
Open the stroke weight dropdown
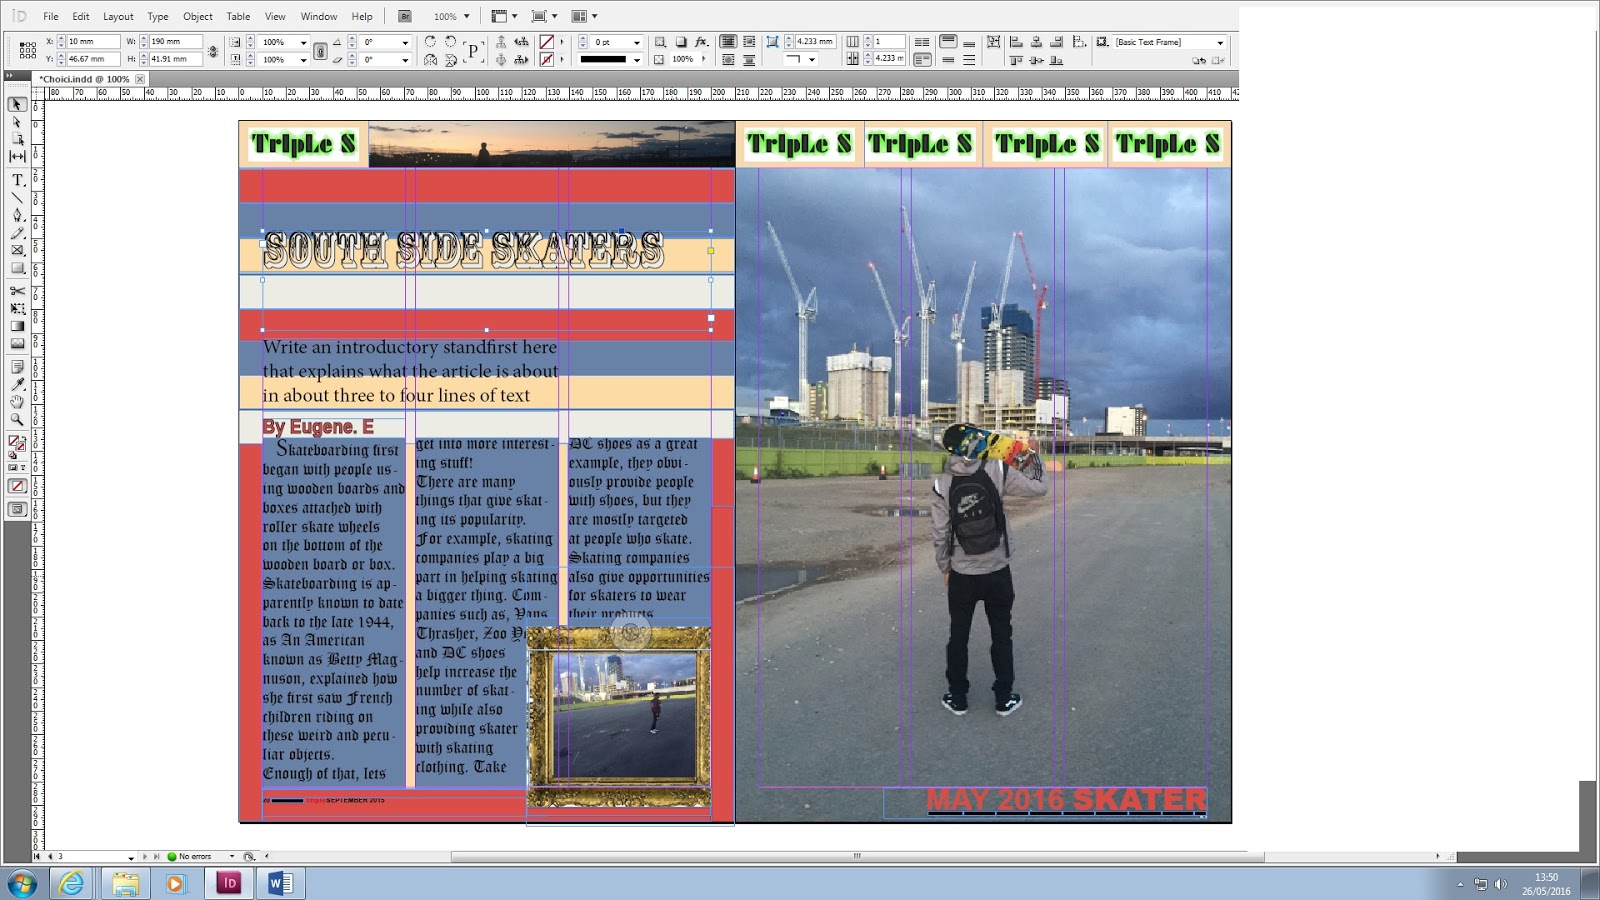click(x=637, y=42)
